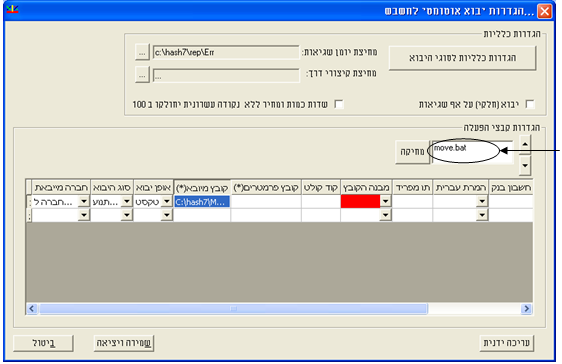Click the horizontal scrollbar thumb of the grid
This screenshot has height=364, width=562.
click(233, 308)
